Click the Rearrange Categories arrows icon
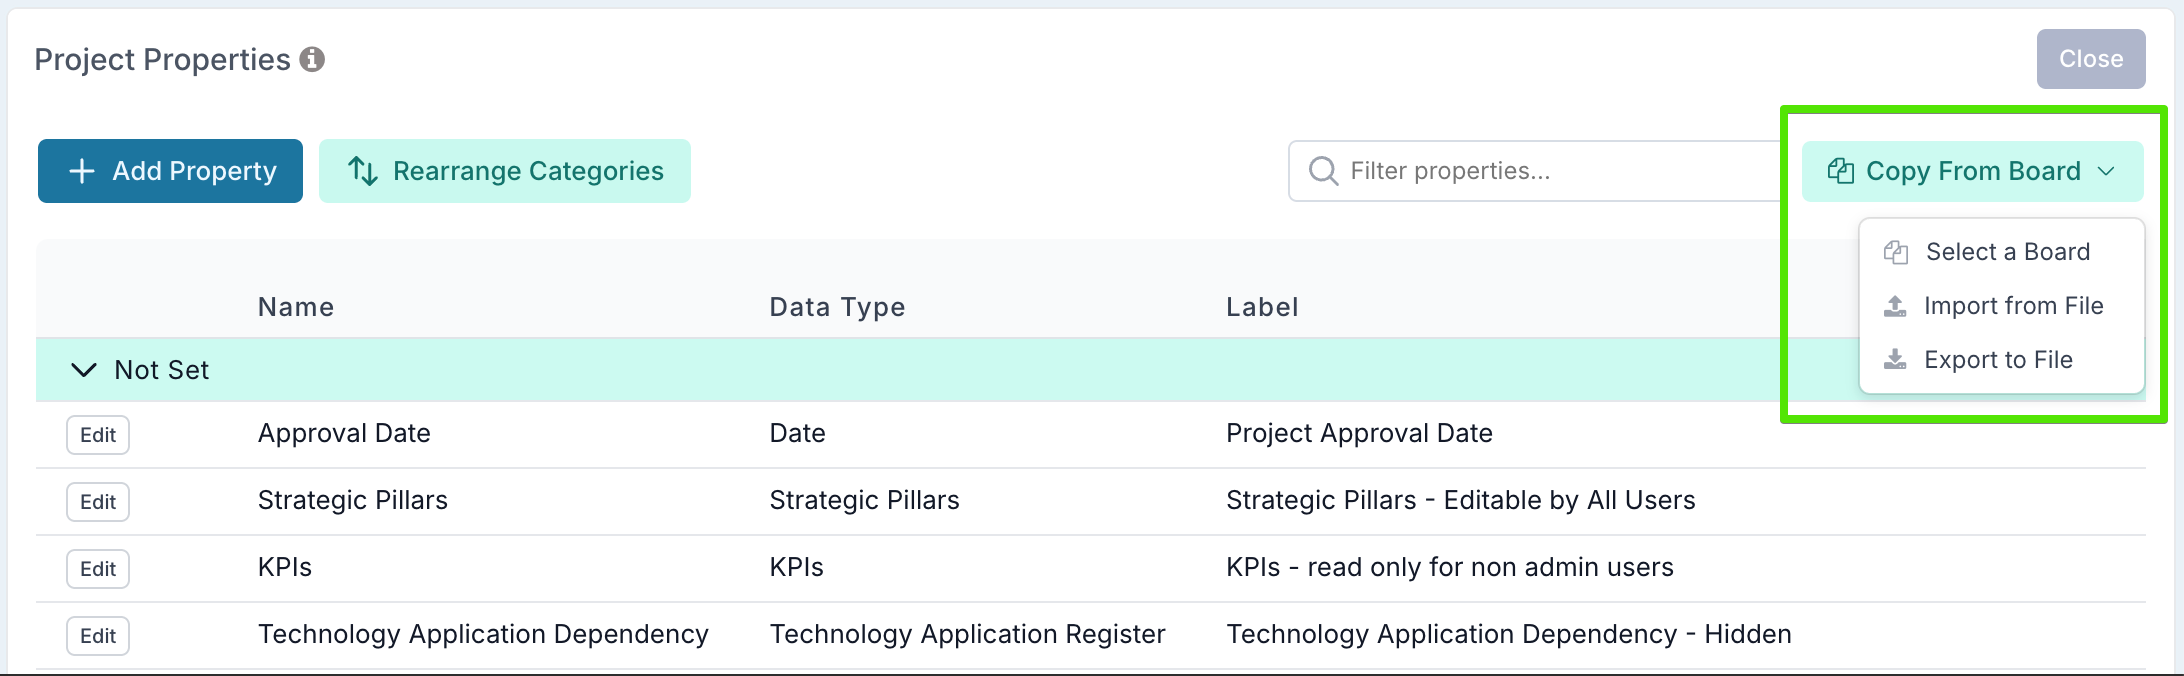The width and height of the screenshot is (2184, 676). click(362, 171)
